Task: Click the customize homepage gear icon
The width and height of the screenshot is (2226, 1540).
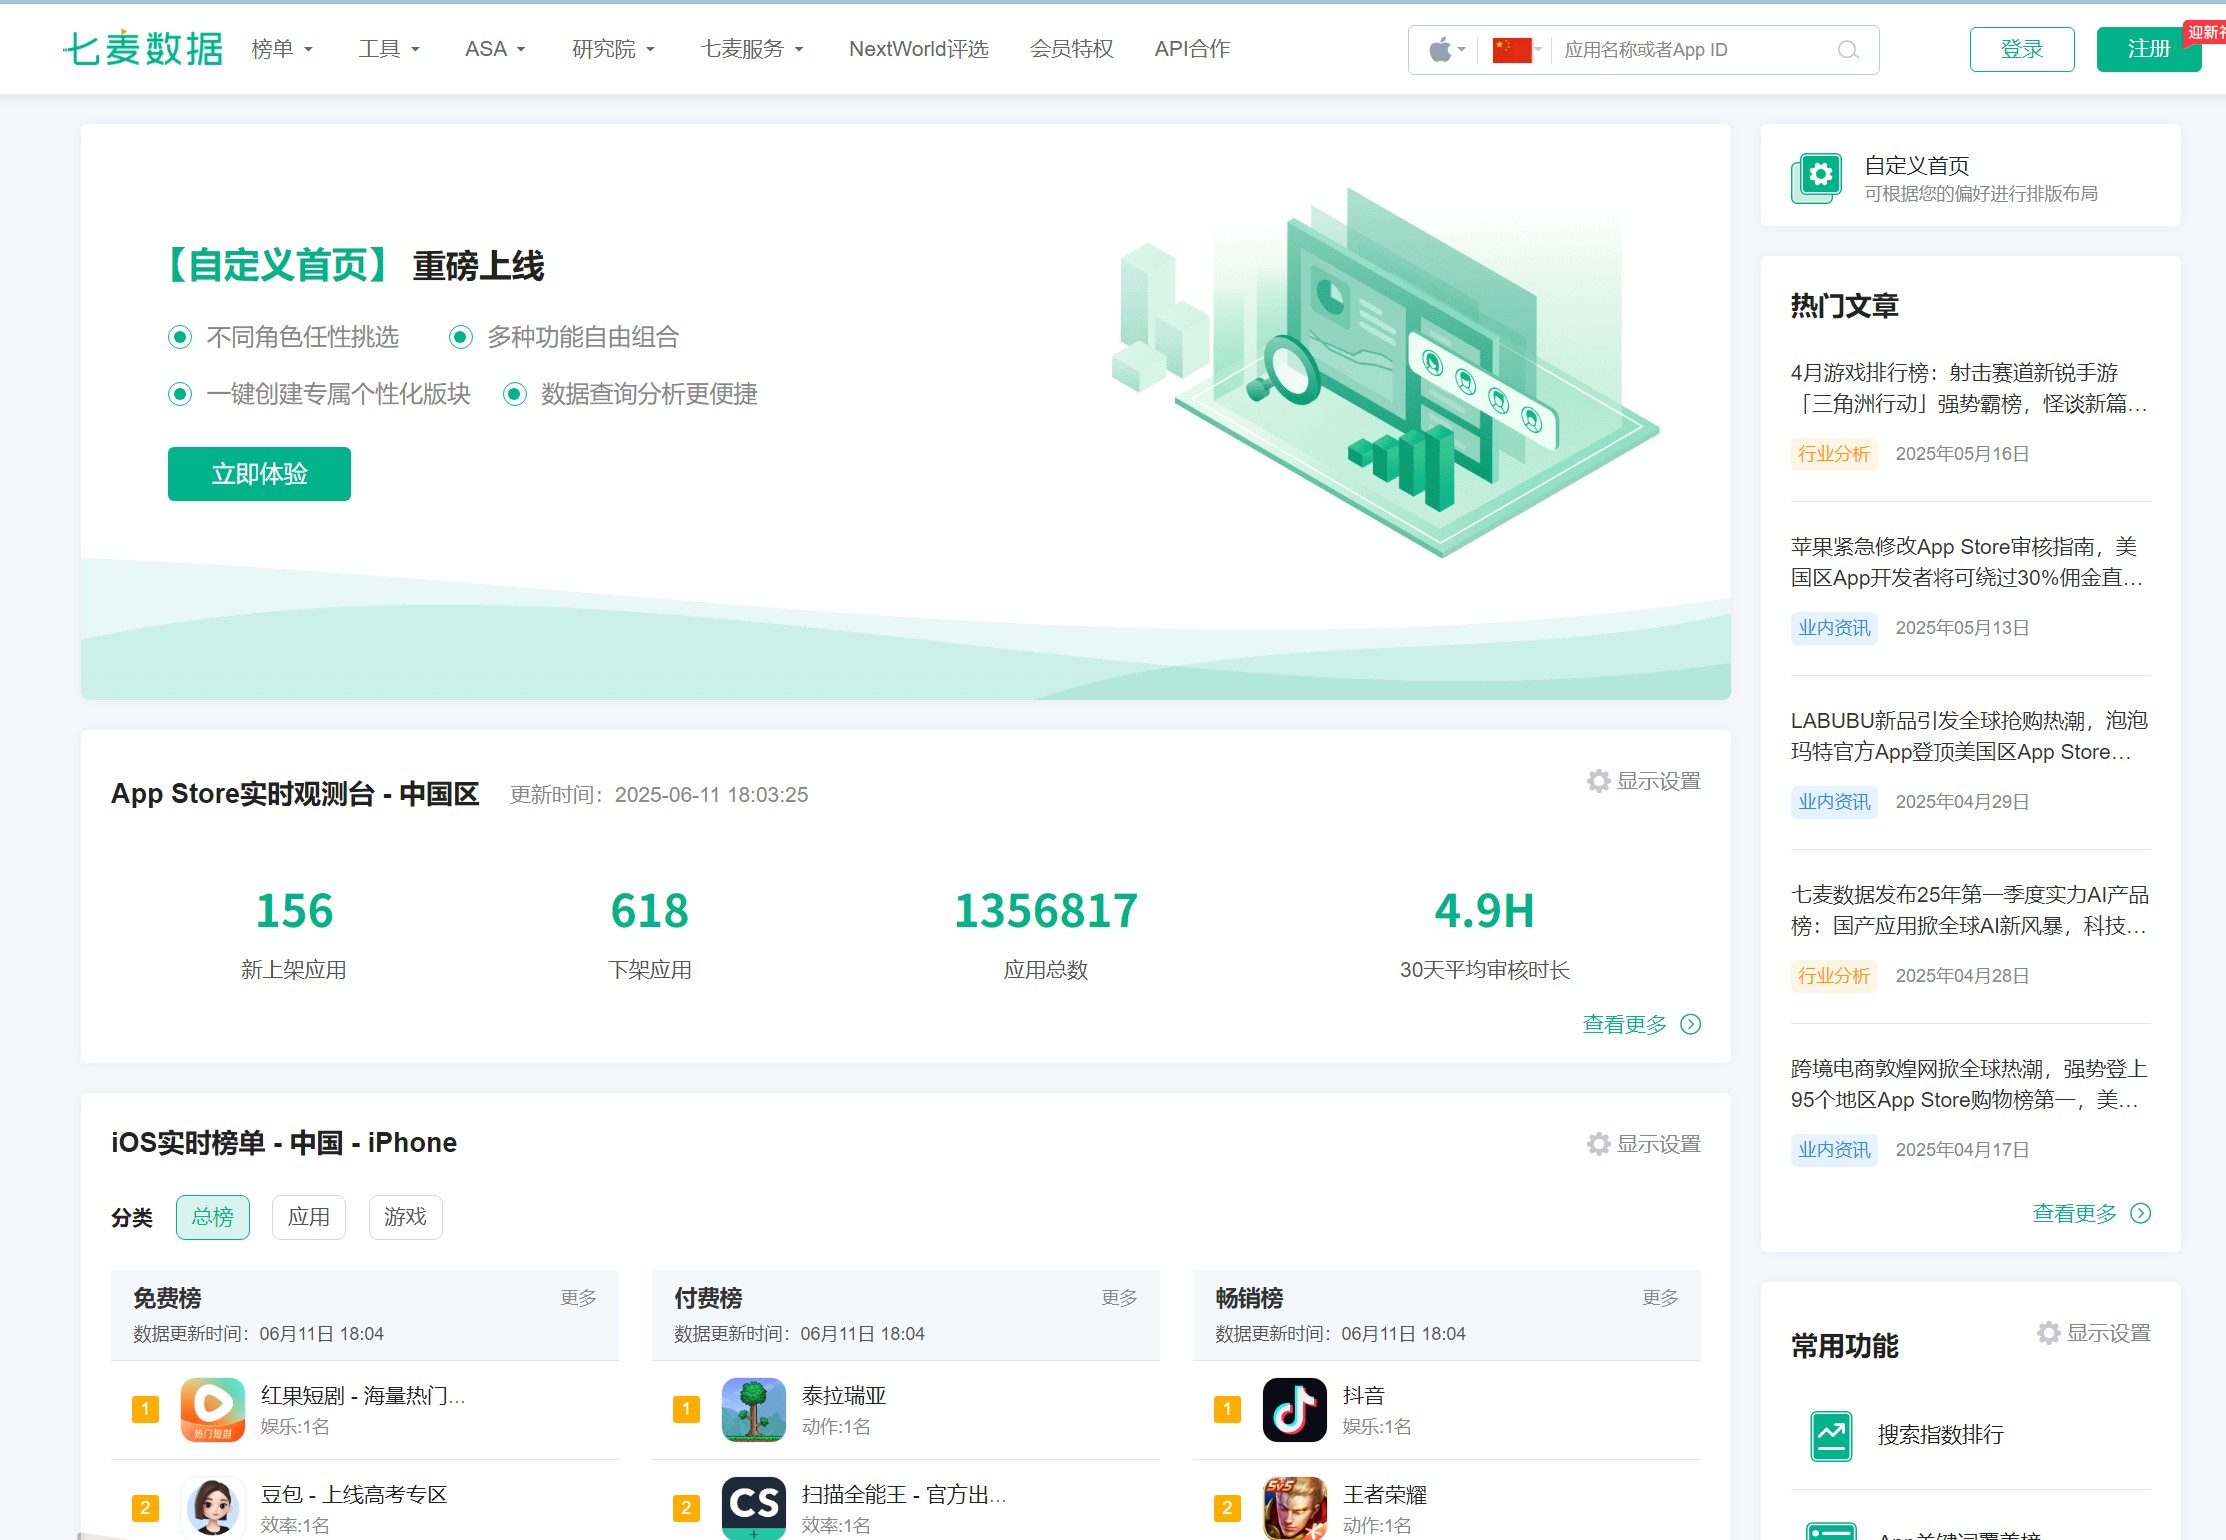Action: (1819, 176)
